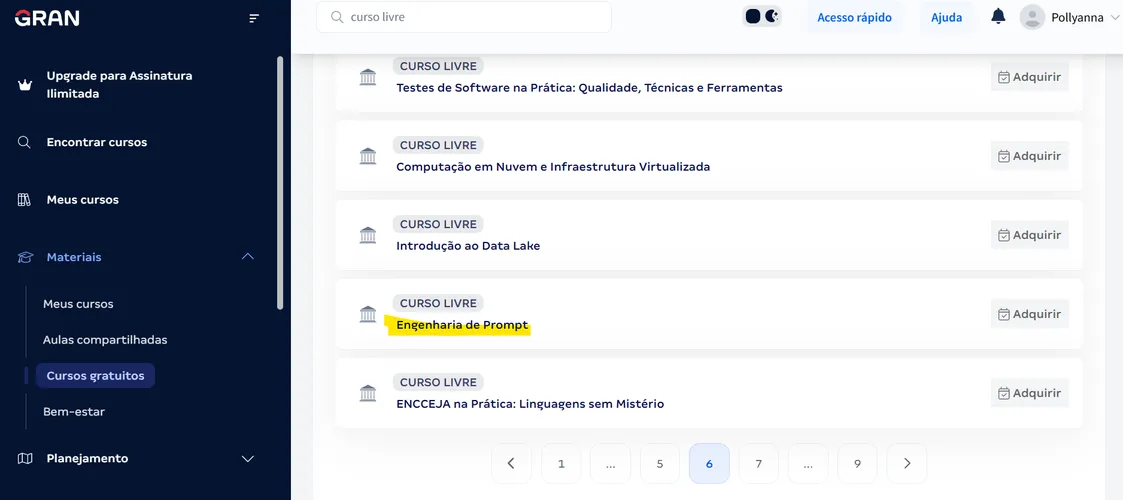The height and width of the screenshot is (500, 1123).
Task: Go to next page arrow
Action: pos(907,463)
